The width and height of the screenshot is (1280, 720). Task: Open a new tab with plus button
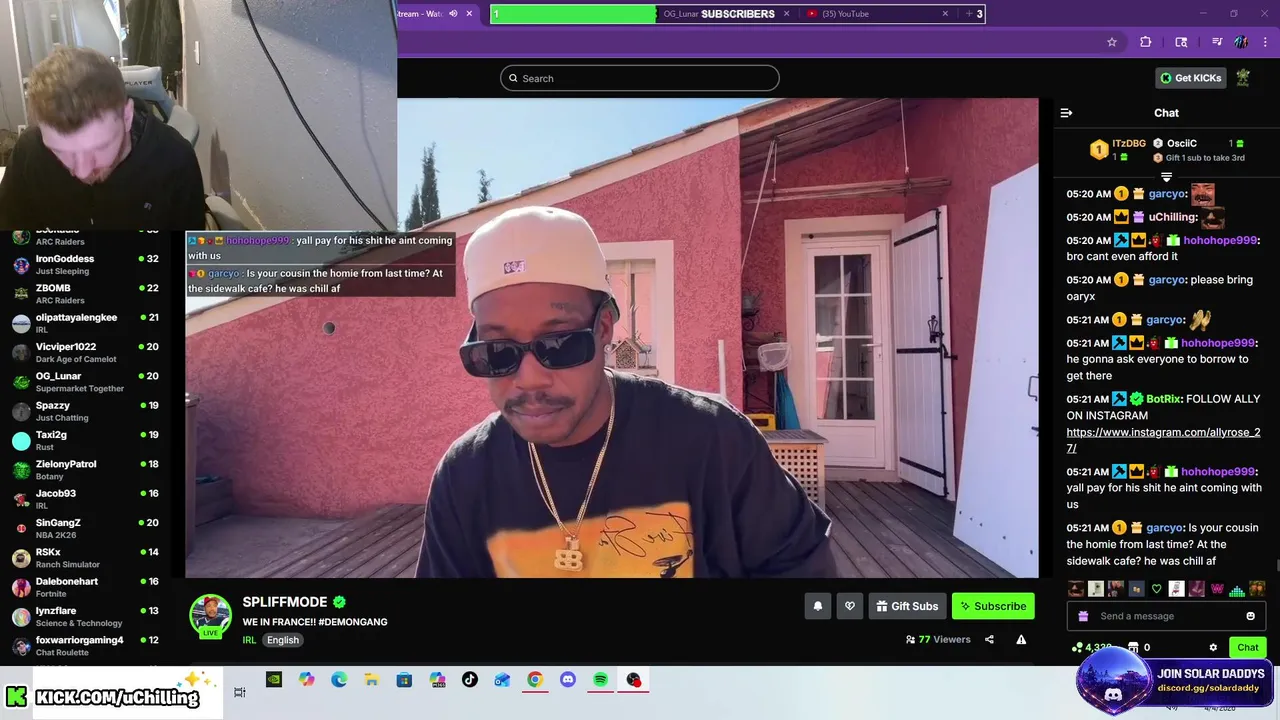[968, 14]
